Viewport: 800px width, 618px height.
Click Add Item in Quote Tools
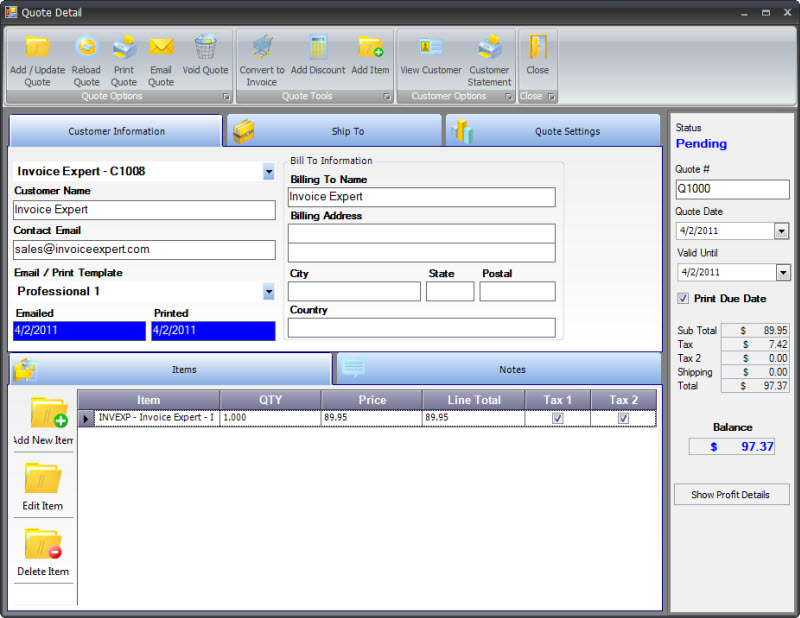coord(370,47)
